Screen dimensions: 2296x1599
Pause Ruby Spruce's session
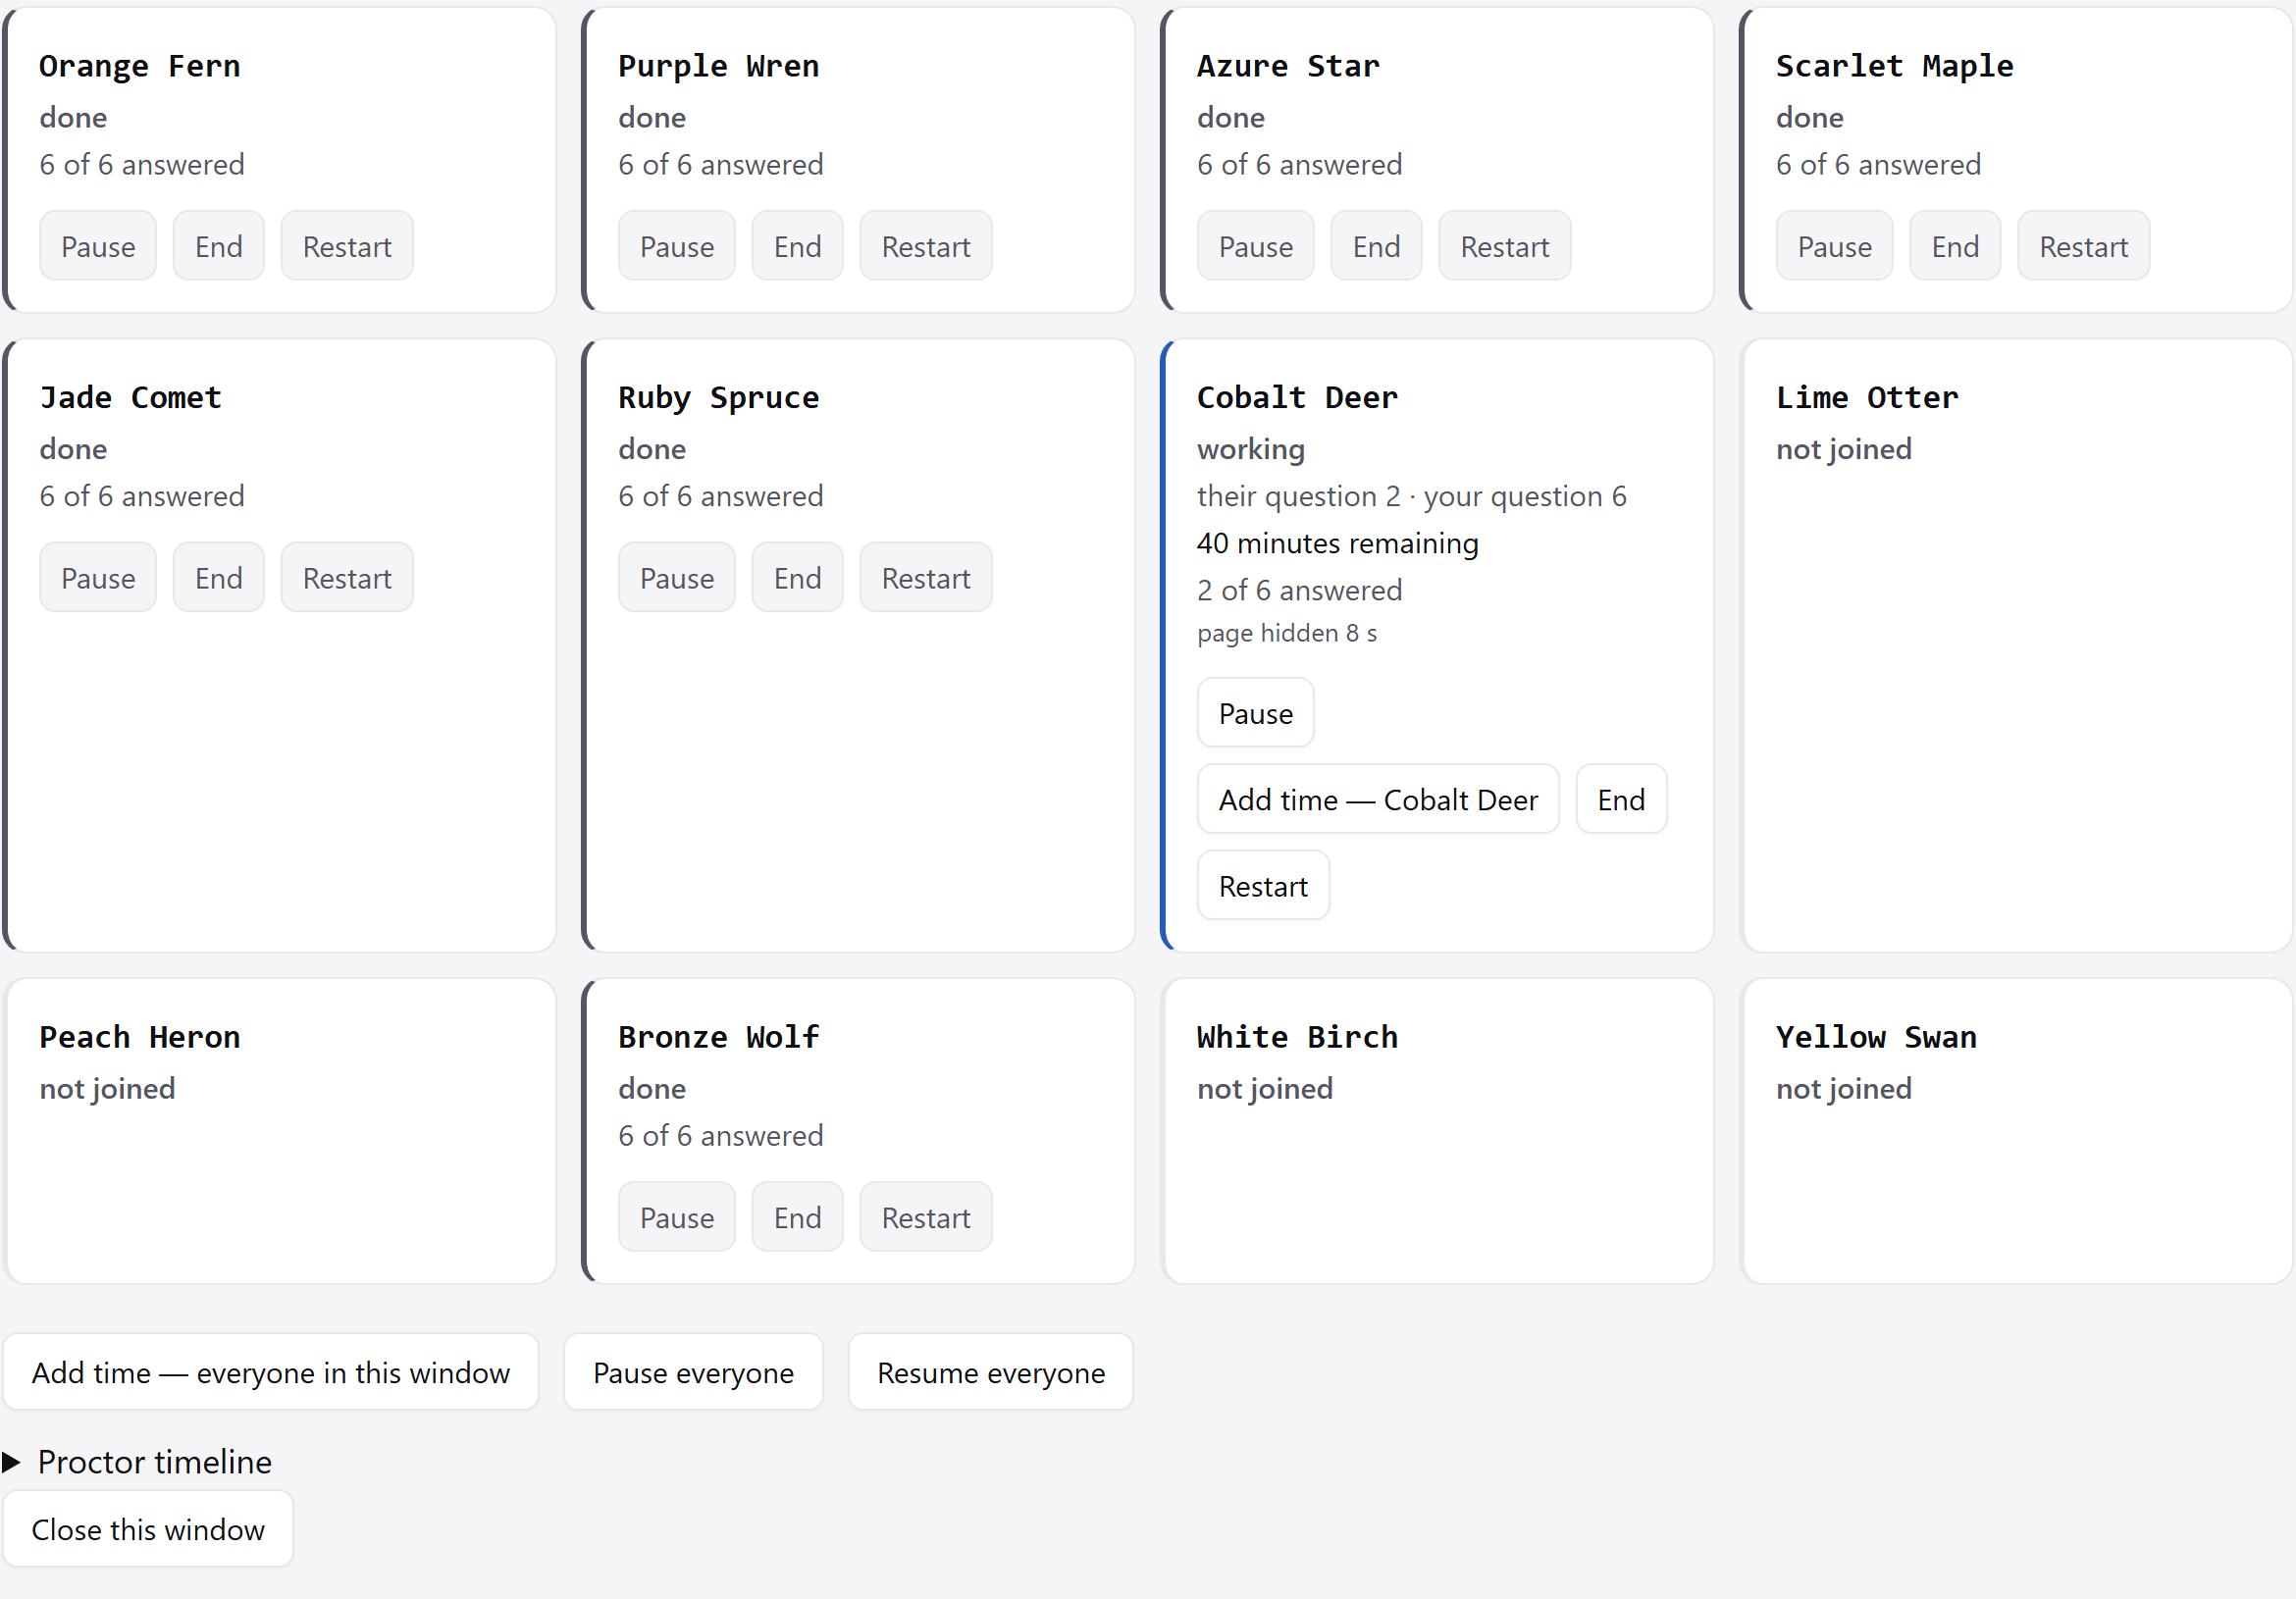pos(676,578)
